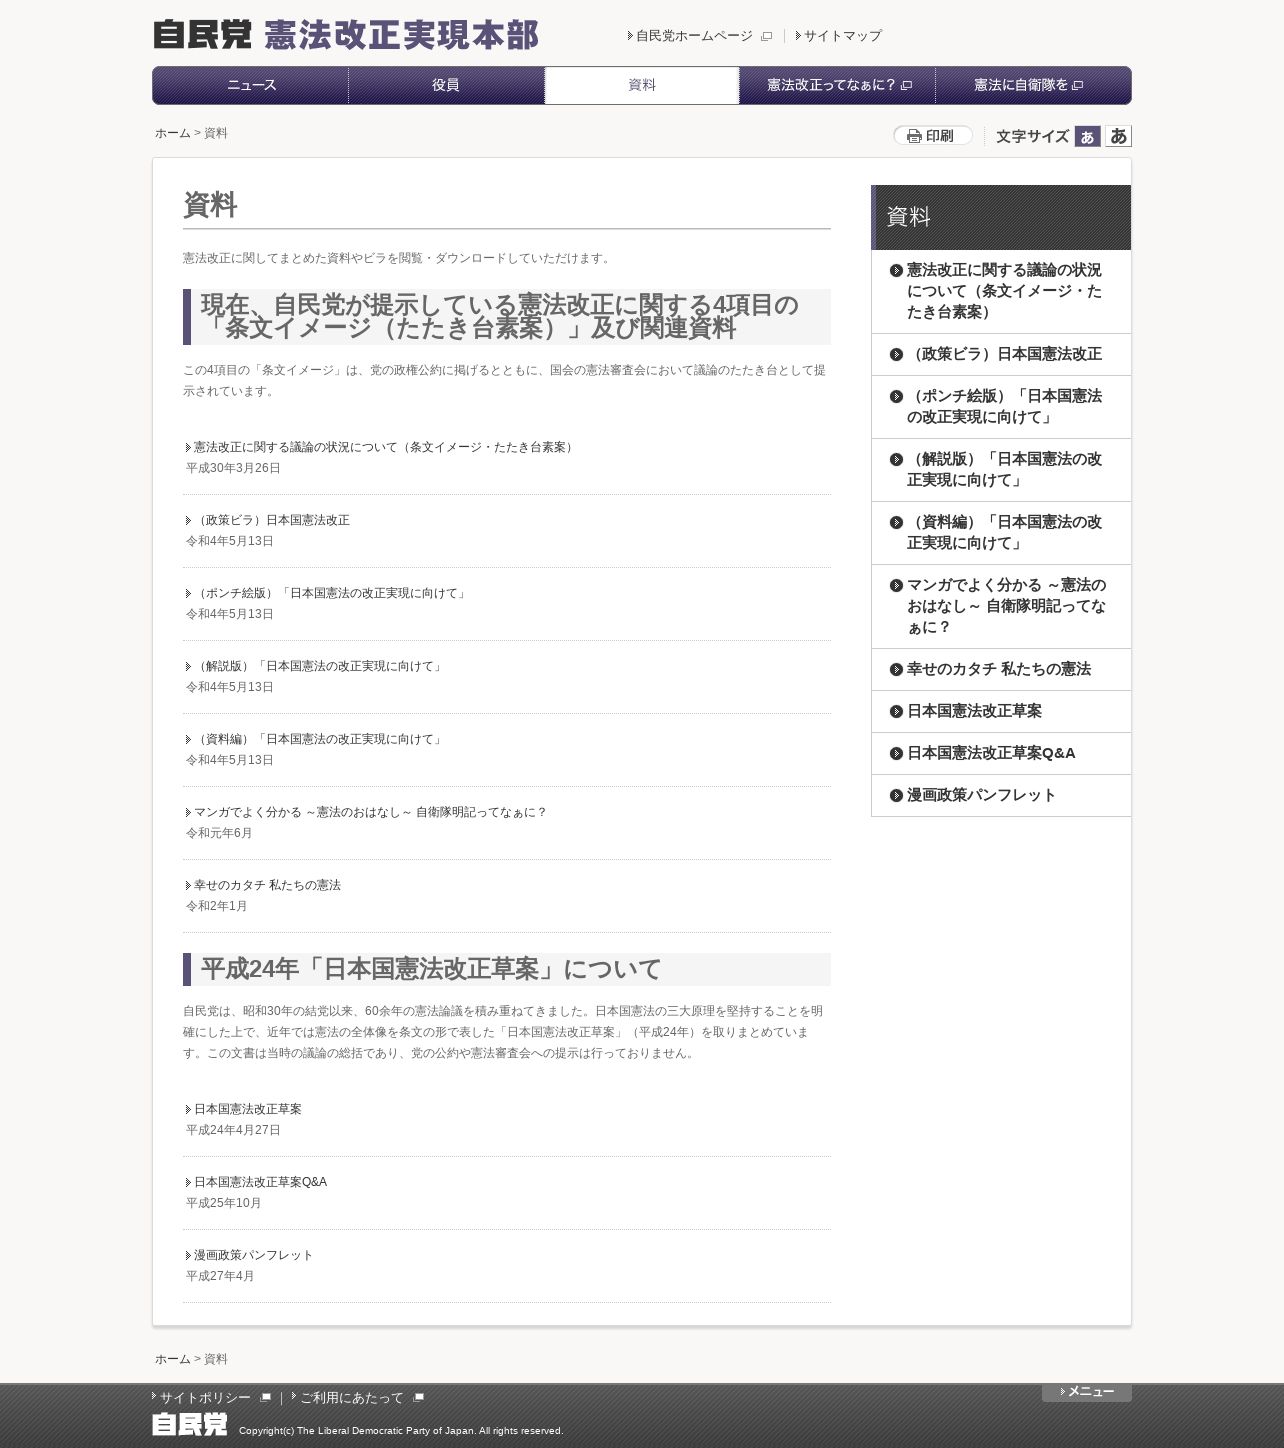The image size is (1284, 1448).
Task: Click the external-window icon beside ご利用にあたって
Action: pos(418,1398)
